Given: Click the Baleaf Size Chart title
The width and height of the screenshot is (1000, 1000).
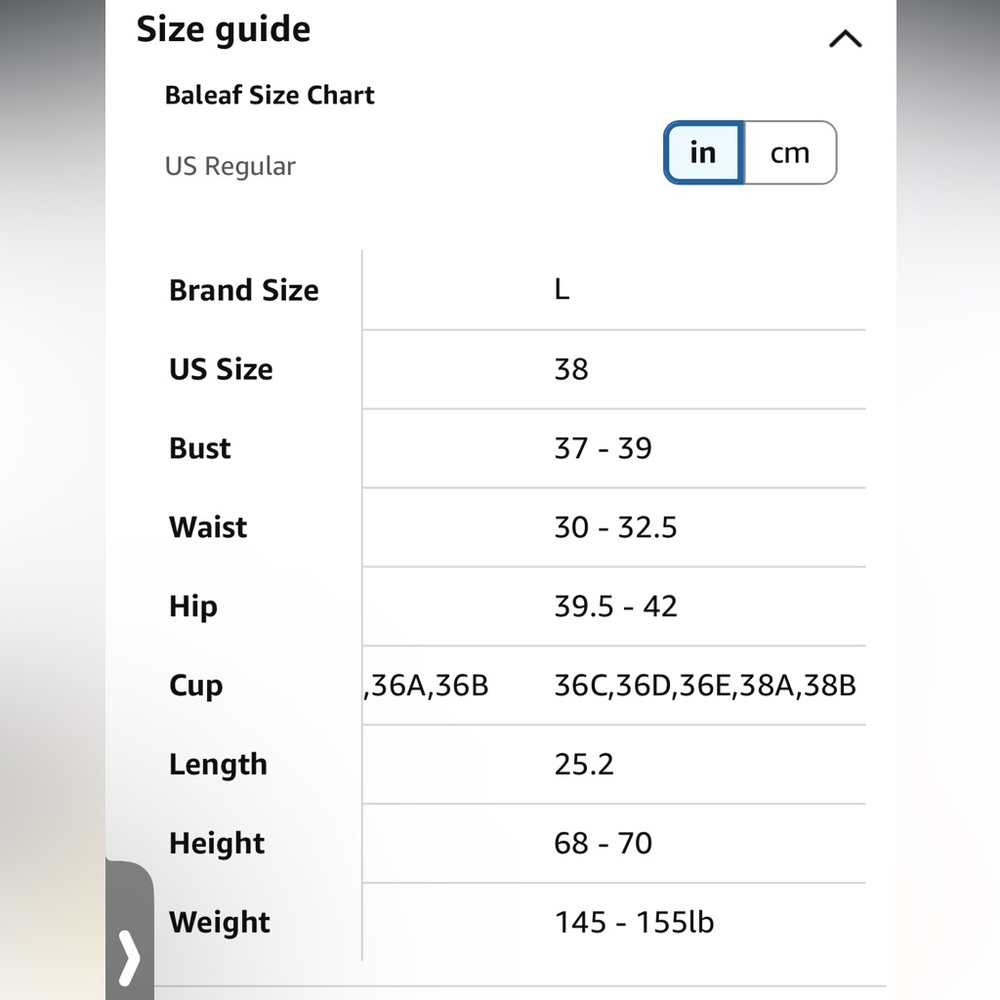Looking at the screenshot, I should pos(269,96).
